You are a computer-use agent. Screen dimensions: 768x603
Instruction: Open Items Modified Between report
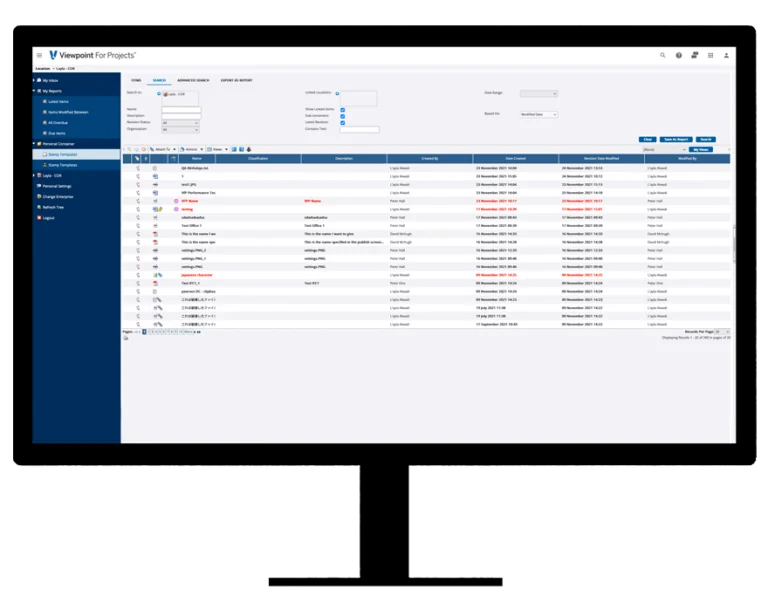pos(66,112)
